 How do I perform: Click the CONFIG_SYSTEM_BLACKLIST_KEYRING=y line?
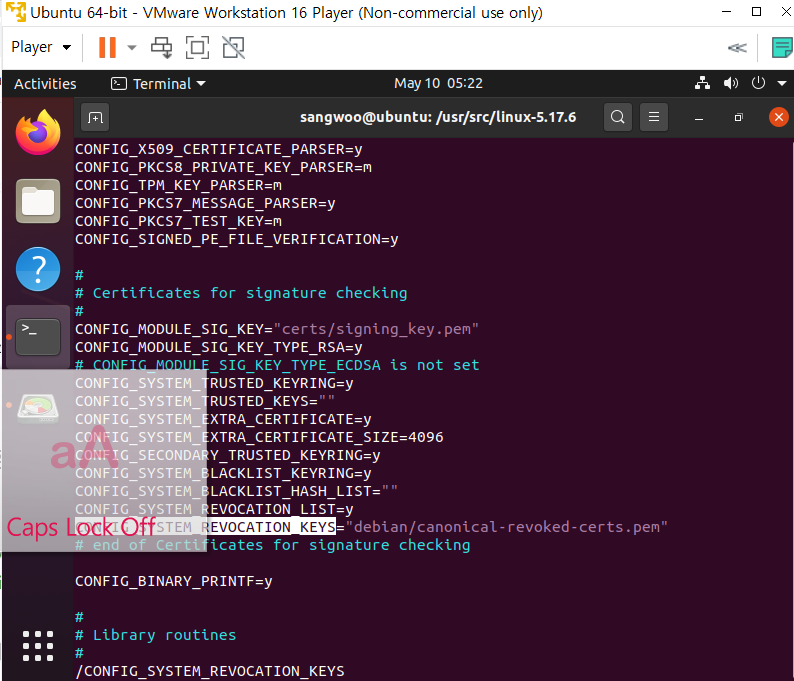point(223,473)
